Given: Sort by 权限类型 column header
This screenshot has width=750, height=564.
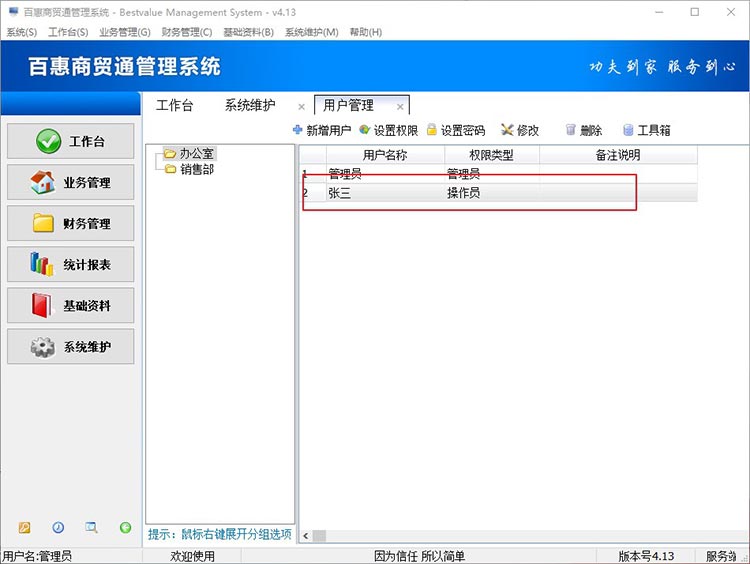Looking at the screenshot, I should coord(491,155).
